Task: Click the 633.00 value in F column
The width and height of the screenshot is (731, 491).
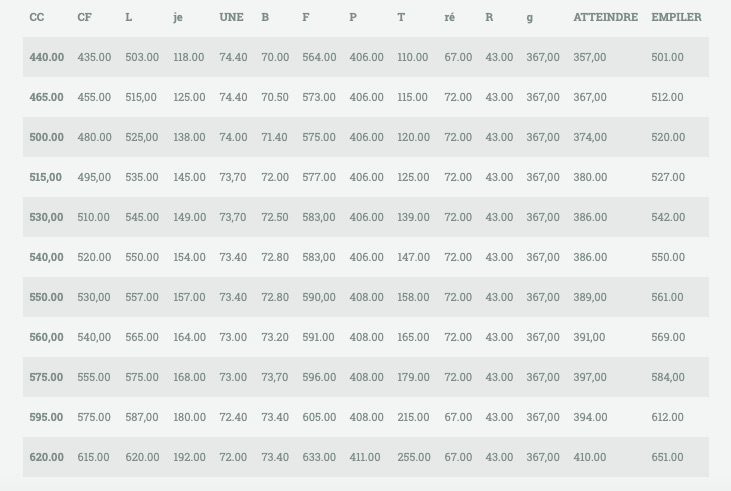Action: click(x=319, y=457)
